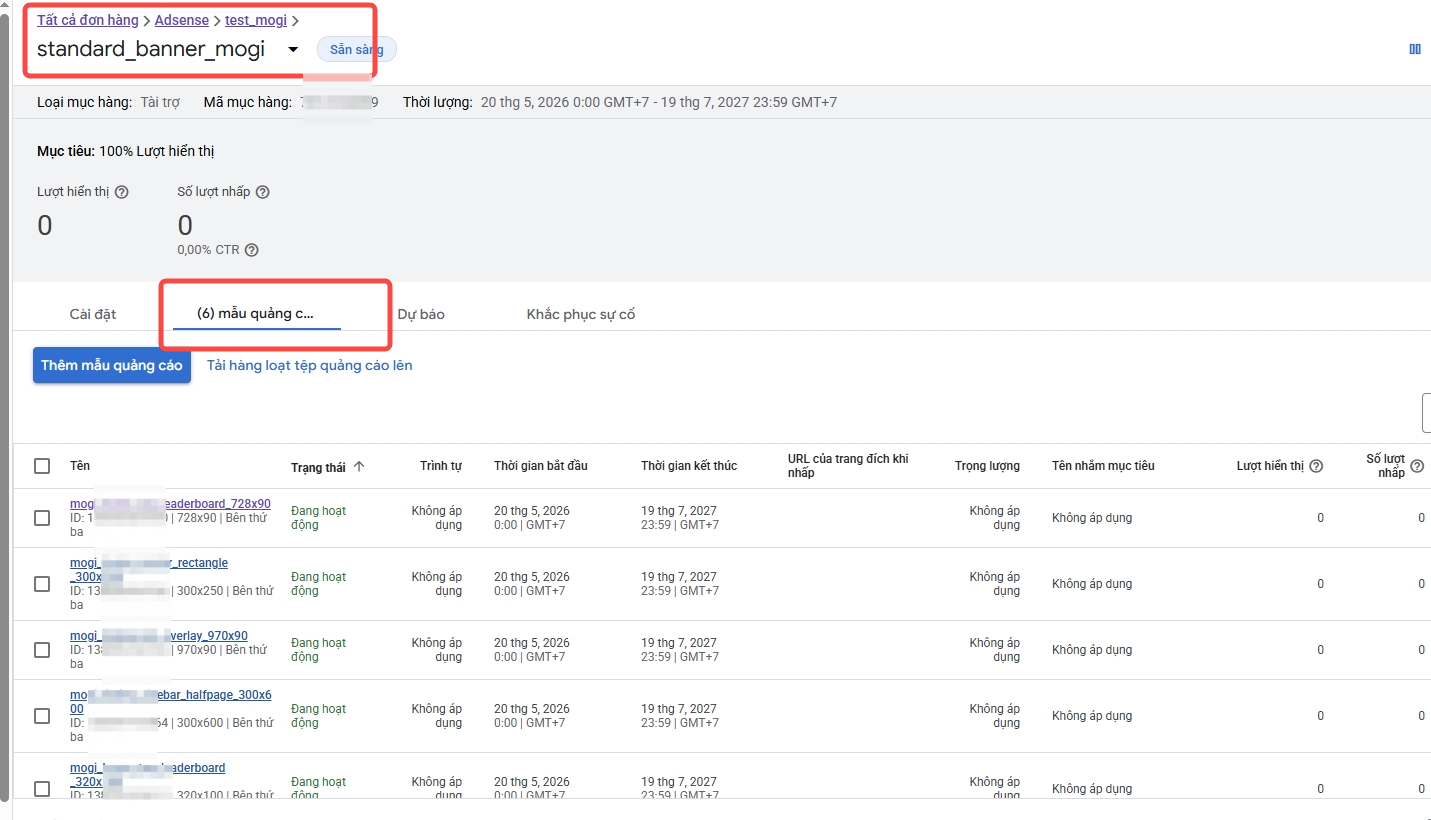This screenshot has width=1431, height=820.
Task: Open the halfpage_300x600 creative link
Action: point(171,701)
